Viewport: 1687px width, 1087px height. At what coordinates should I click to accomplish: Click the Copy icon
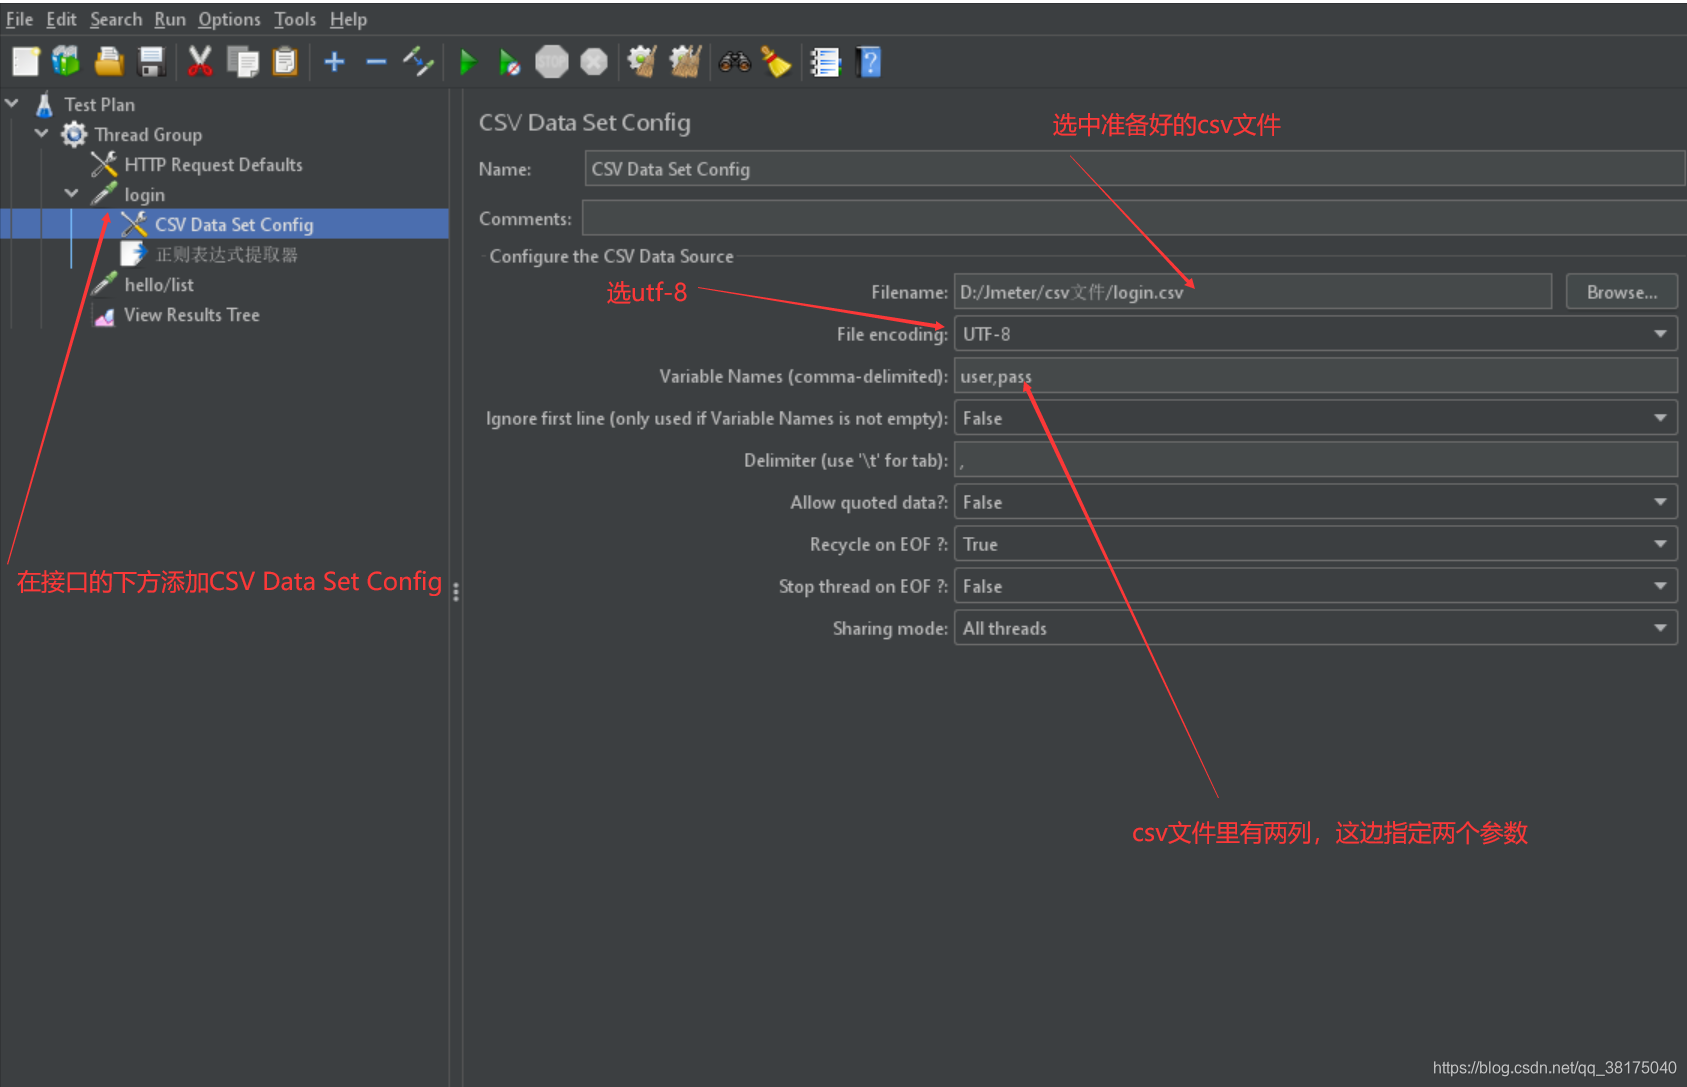pos(243,62)
